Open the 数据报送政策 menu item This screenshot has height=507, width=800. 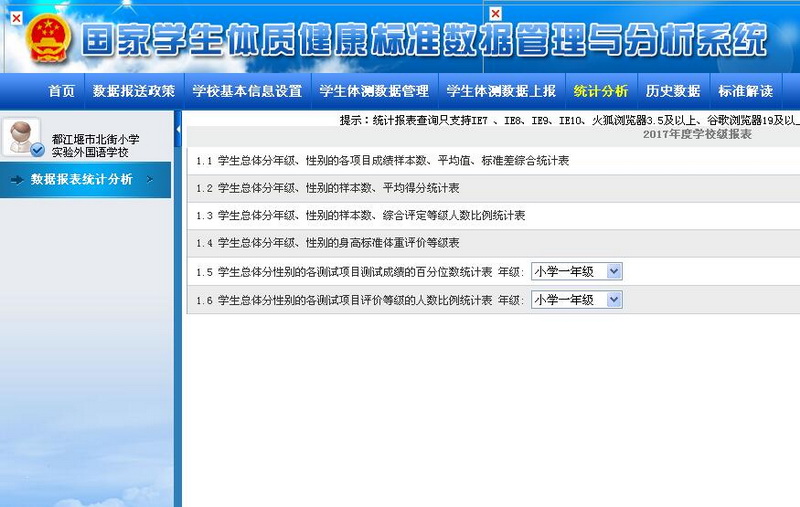pos(133,91)
